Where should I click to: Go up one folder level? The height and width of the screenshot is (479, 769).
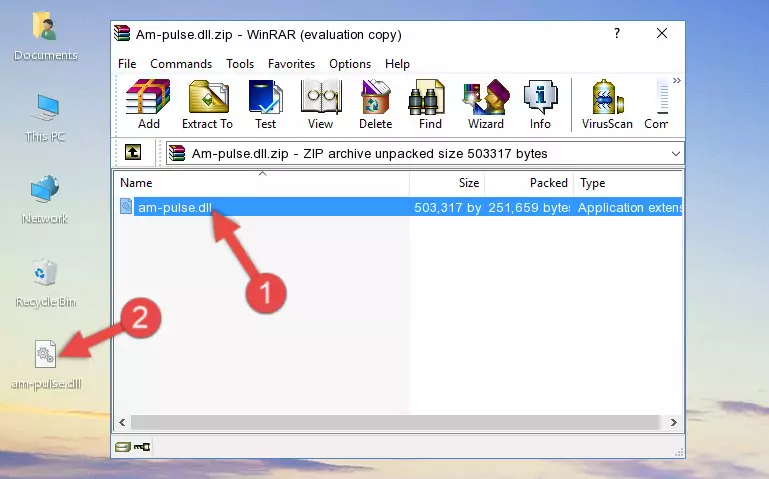133,152
